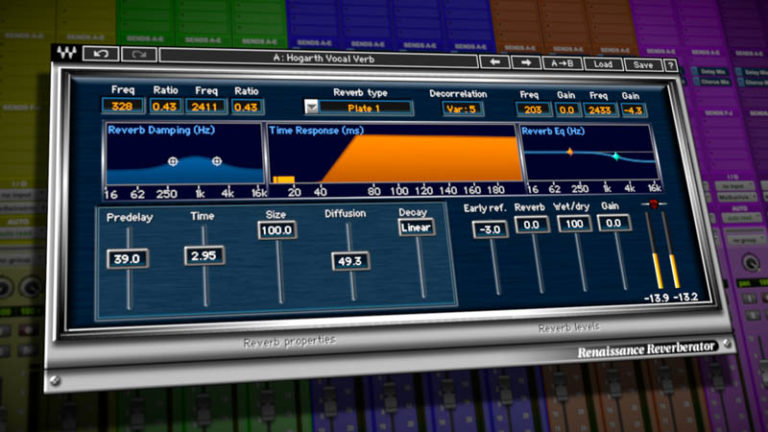Image resolution: width=768 pixels, height=432 pixels.
Task: Click the Predelay slider handle at 39.0
Action: 128,258
